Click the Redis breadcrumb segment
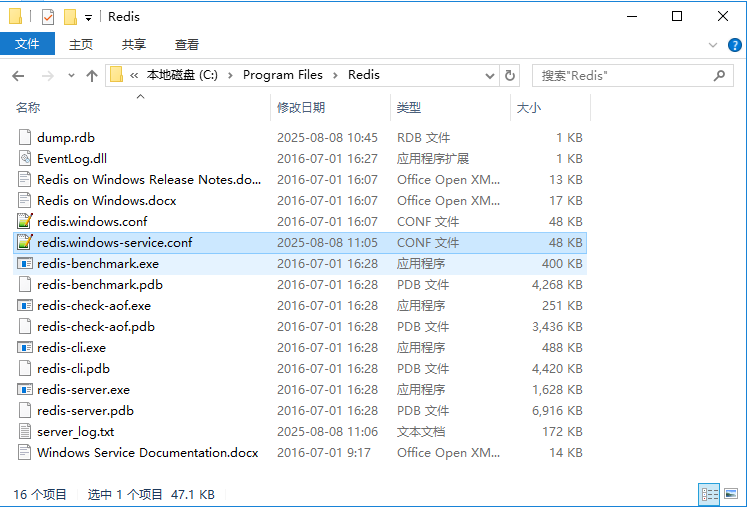The height and width of the screenshot is (507, 747). pyautogui.click(x=363, y=75)
